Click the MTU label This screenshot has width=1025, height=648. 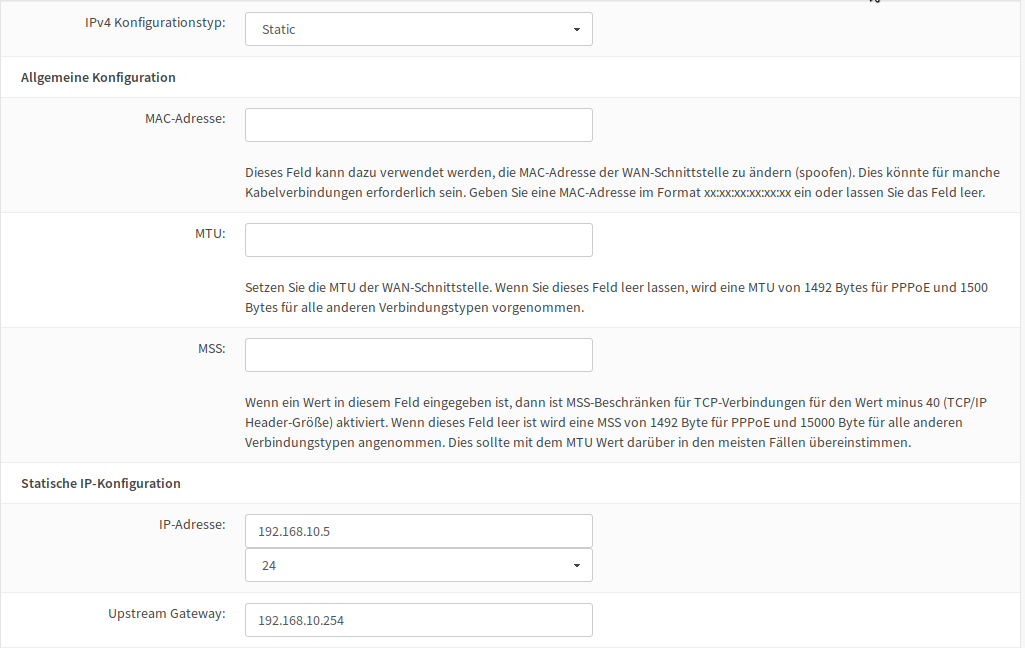coord(210,233)
